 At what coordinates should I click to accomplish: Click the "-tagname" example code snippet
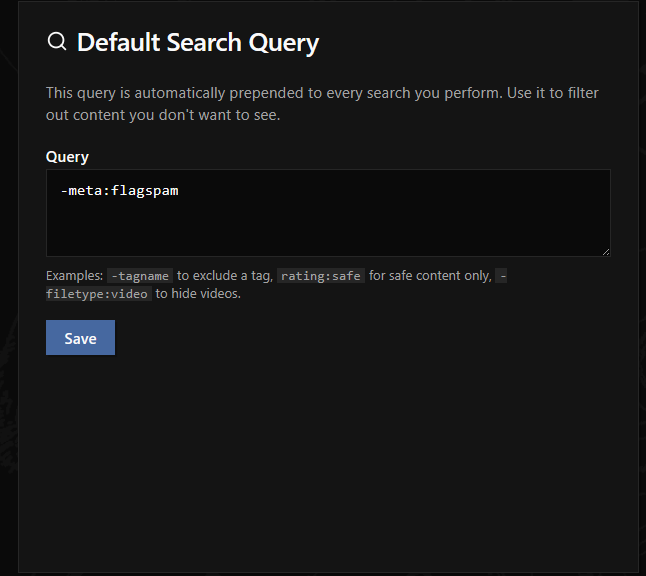[140, 276]
